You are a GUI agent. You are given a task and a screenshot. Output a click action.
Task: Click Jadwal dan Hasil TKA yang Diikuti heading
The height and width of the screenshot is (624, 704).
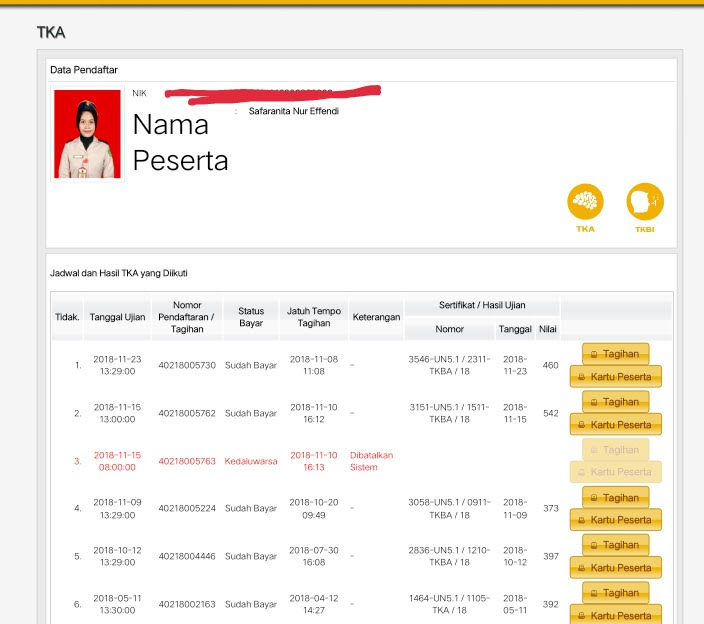pyautogui.click(x=119, y=273)
